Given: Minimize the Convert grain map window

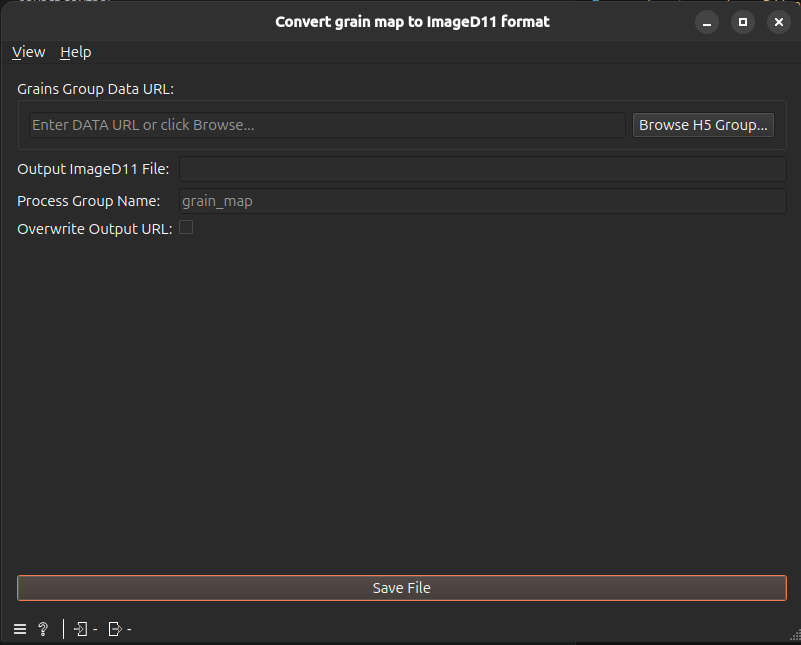Looking at the screenshot, I should [x=707, y=22].
